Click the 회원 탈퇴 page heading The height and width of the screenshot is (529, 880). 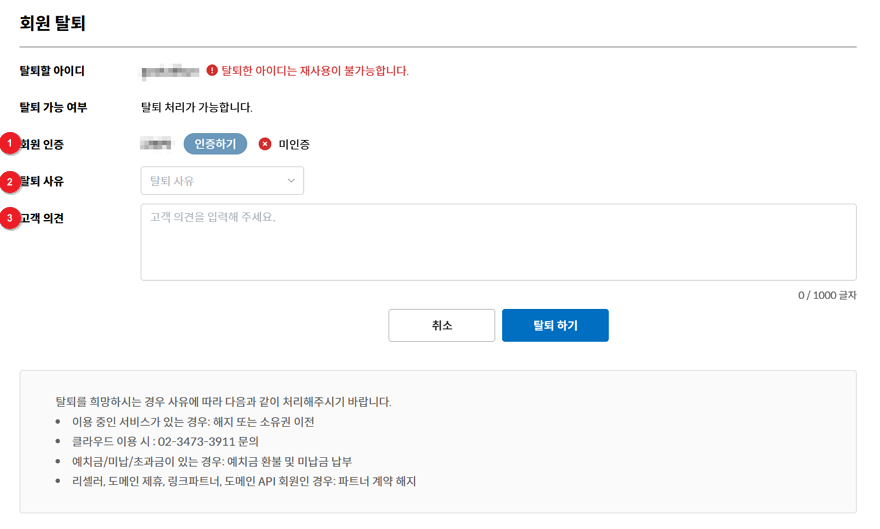(x=60, y=22)
